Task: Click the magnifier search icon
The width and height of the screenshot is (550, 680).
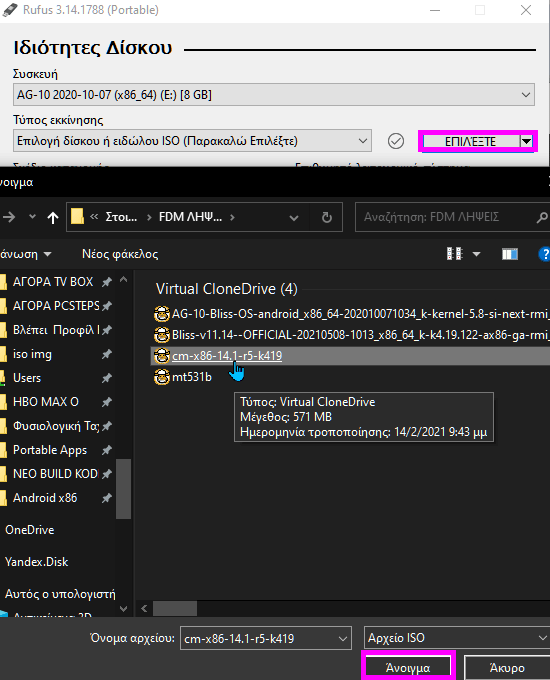Action: tap(542, 217)
